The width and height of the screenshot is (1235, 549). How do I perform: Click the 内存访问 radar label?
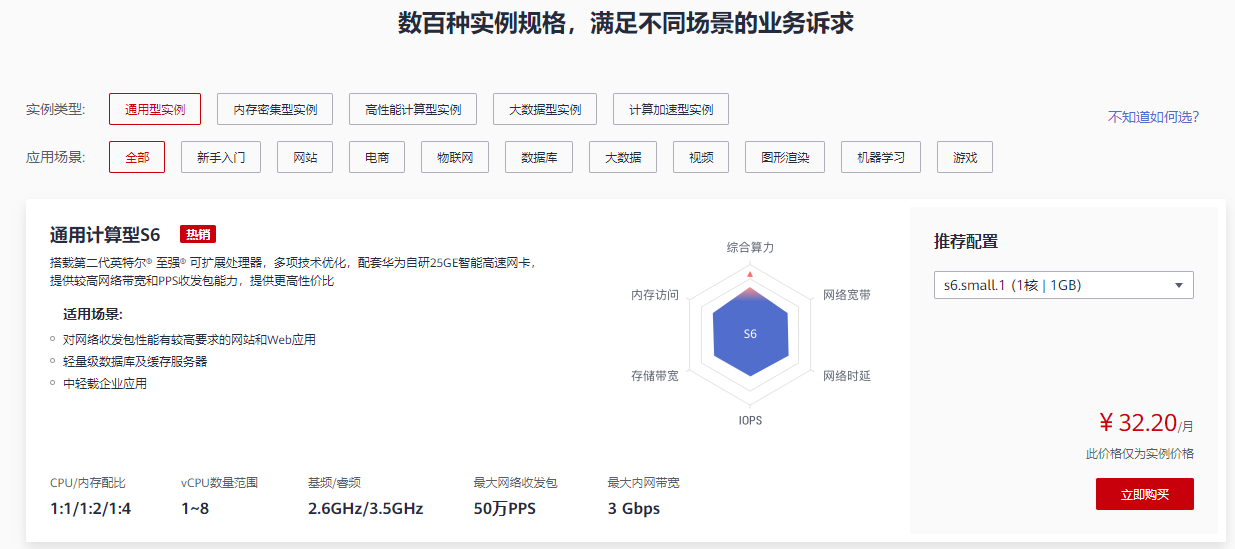click(655, 295)
